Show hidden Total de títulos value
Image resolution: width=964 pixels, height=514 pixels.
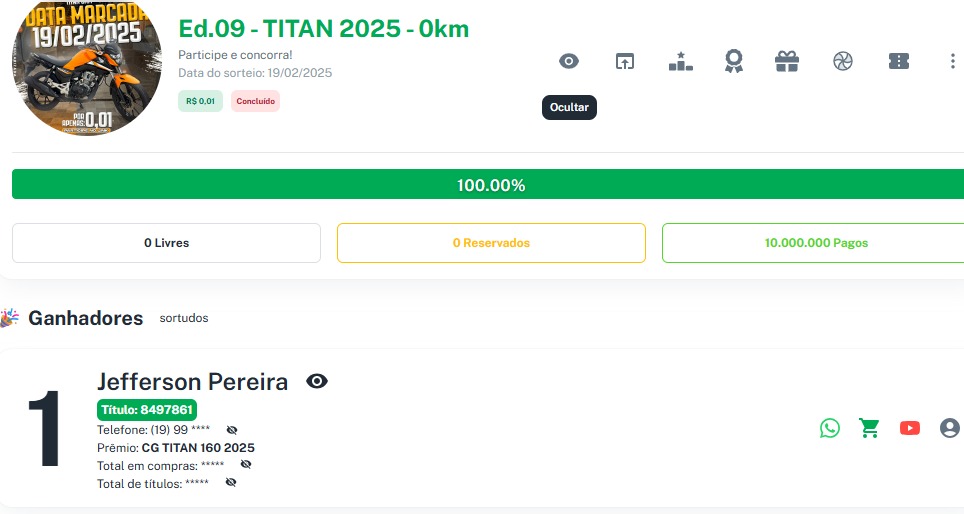pos(231,483)
